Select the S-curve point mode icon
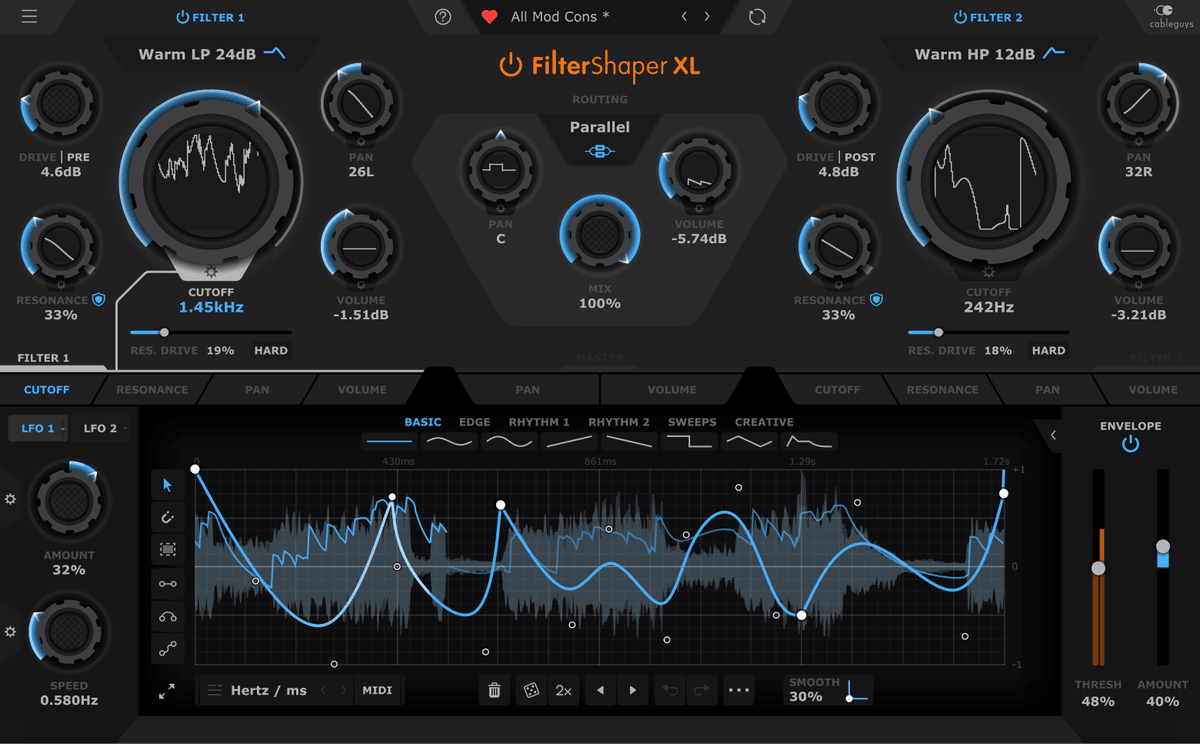The image size is (1200, 744). pos(167,648)
